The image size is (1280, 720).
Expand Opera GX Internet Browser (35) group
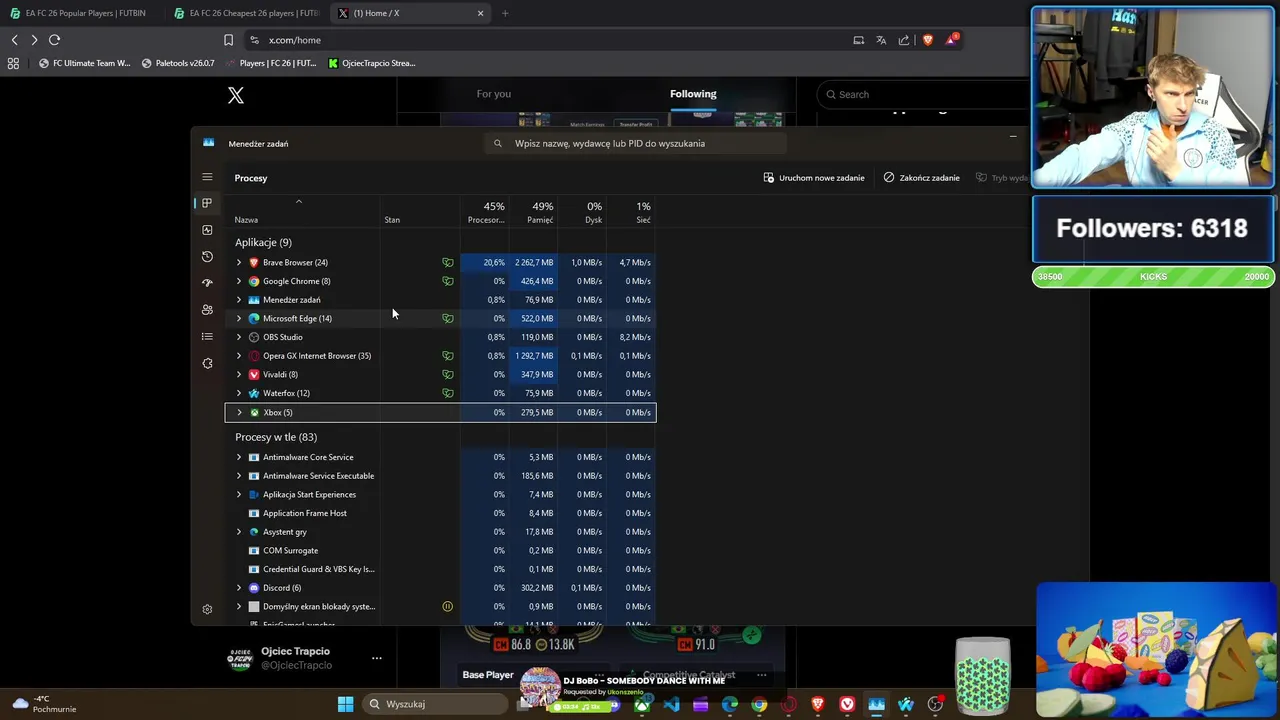[x=239, y=356]
